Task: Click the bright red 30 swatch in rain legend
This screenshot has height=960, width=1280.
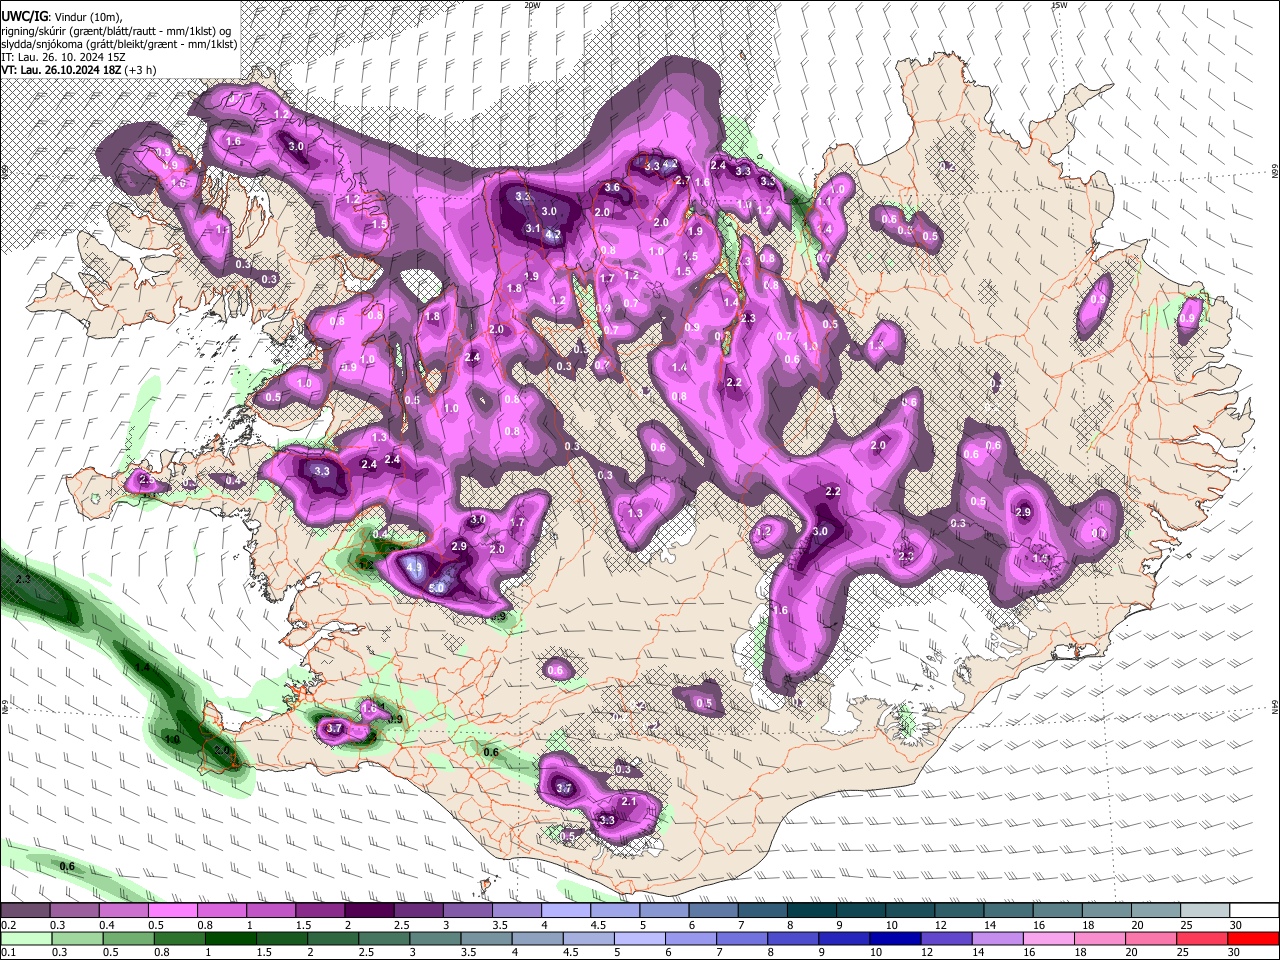Action: pos(1254,939)
